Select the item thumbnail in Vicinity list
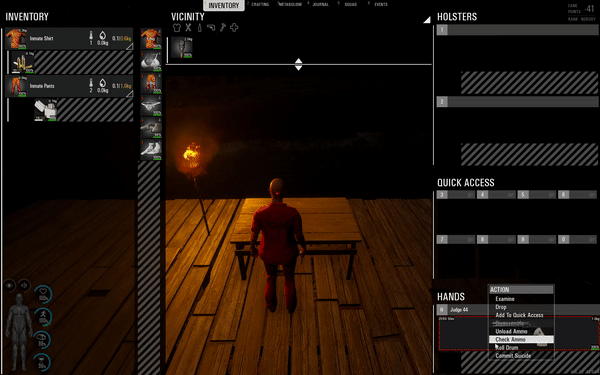Image resolution: width=600 pixels, height=375 pixels. point(182,47)
